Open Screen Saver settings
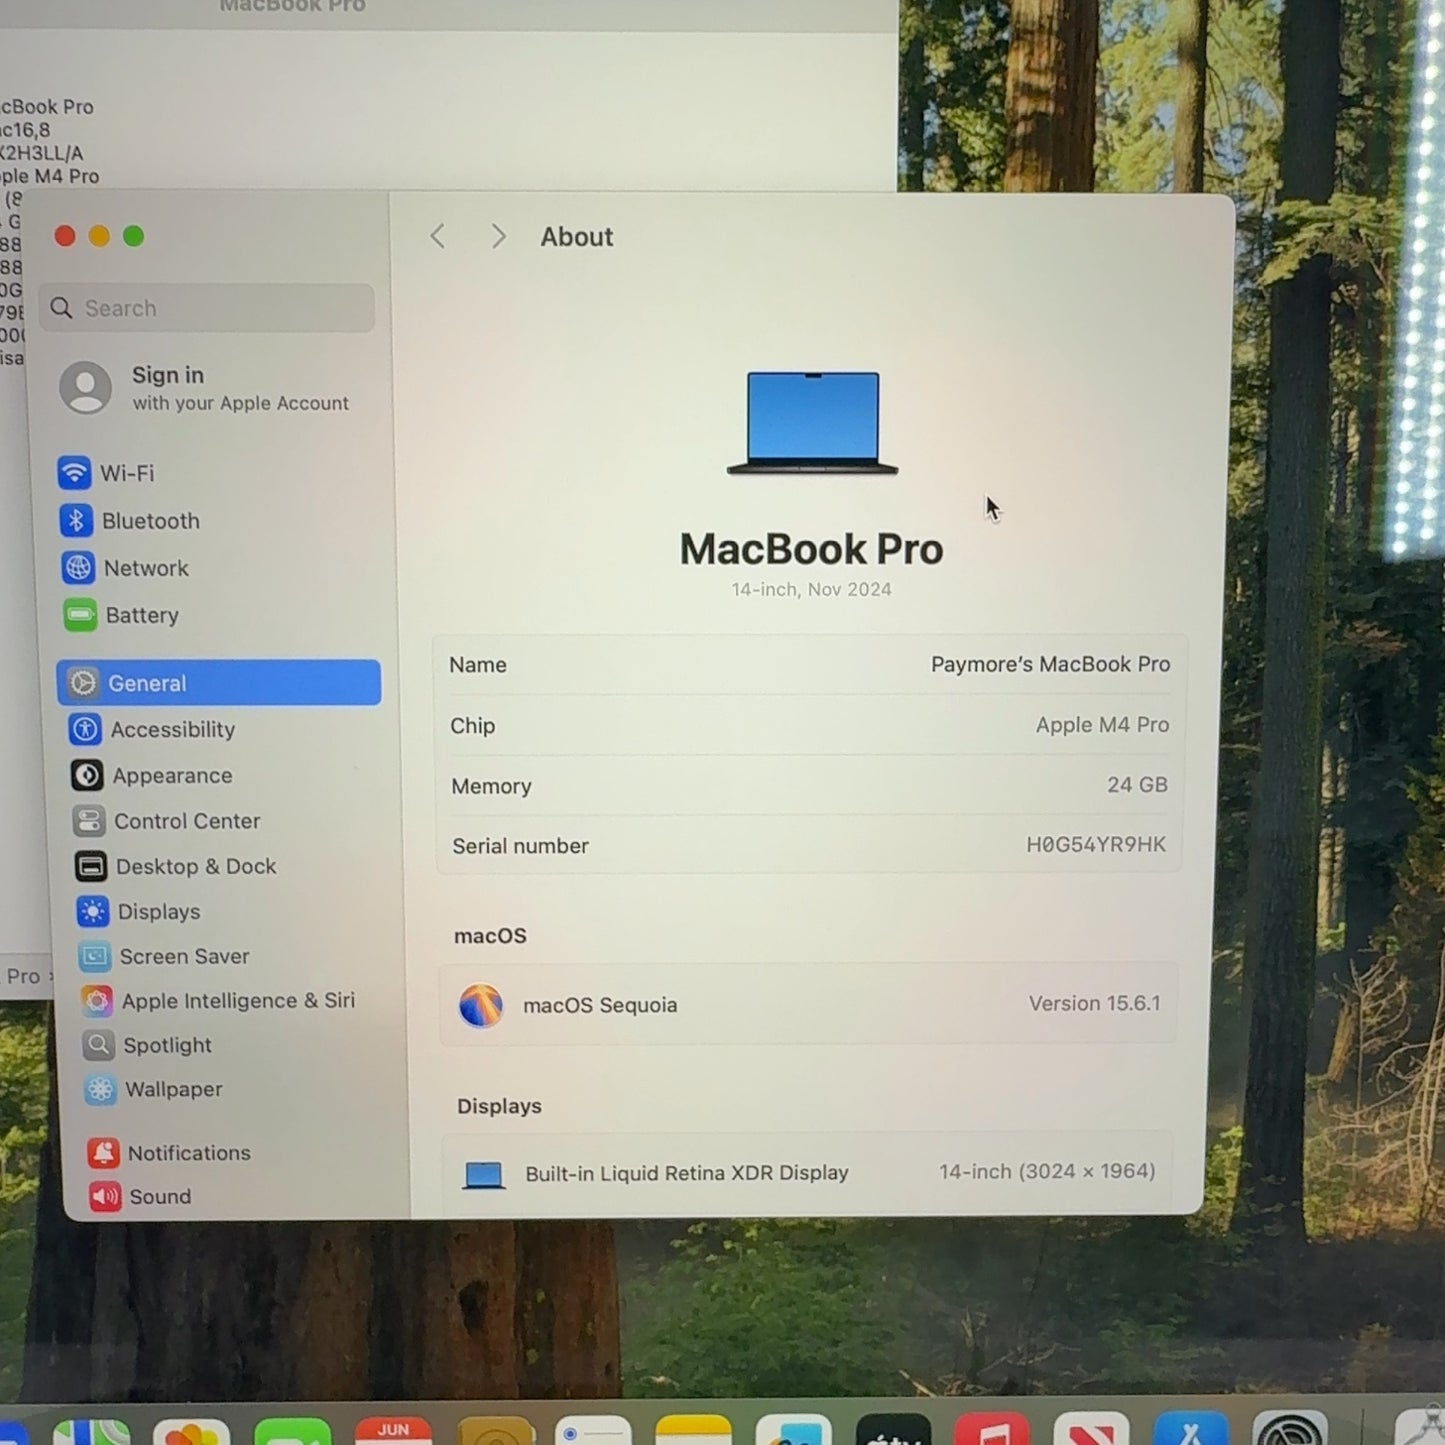Screen dimensions: 1445x1445 (x=165, y=957)
